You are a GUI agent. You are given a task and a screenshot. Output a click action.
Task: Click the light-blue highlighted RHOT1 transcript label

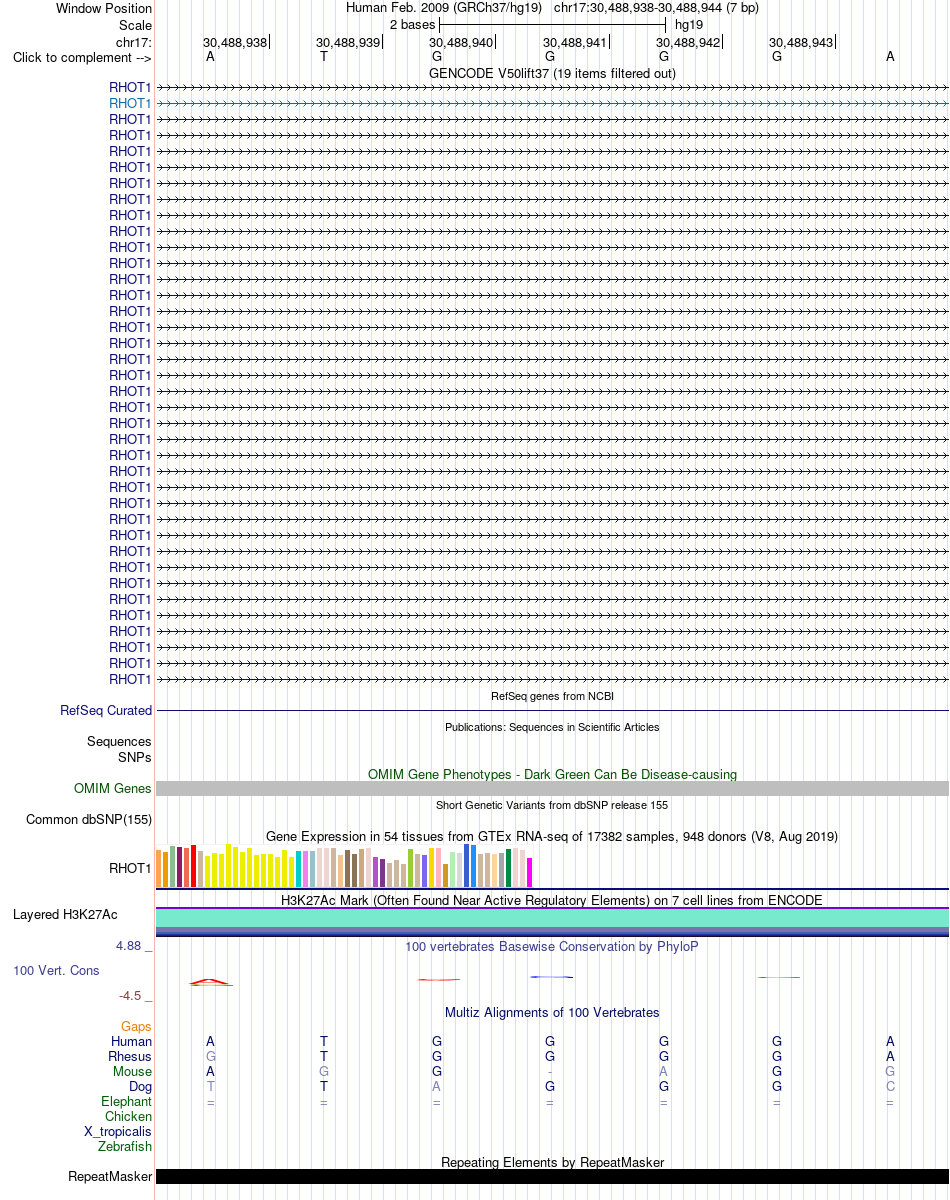tap(130, 103)
